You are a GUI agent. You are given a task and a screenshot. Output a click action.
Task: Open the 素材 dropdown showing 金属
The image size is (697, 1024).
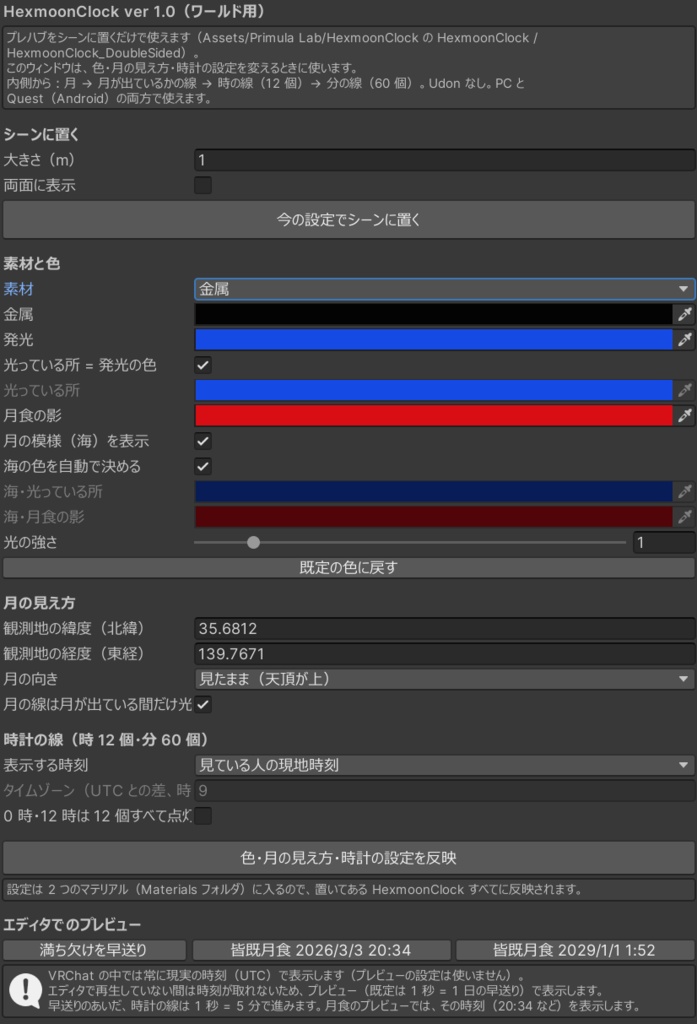pos(444,289)
